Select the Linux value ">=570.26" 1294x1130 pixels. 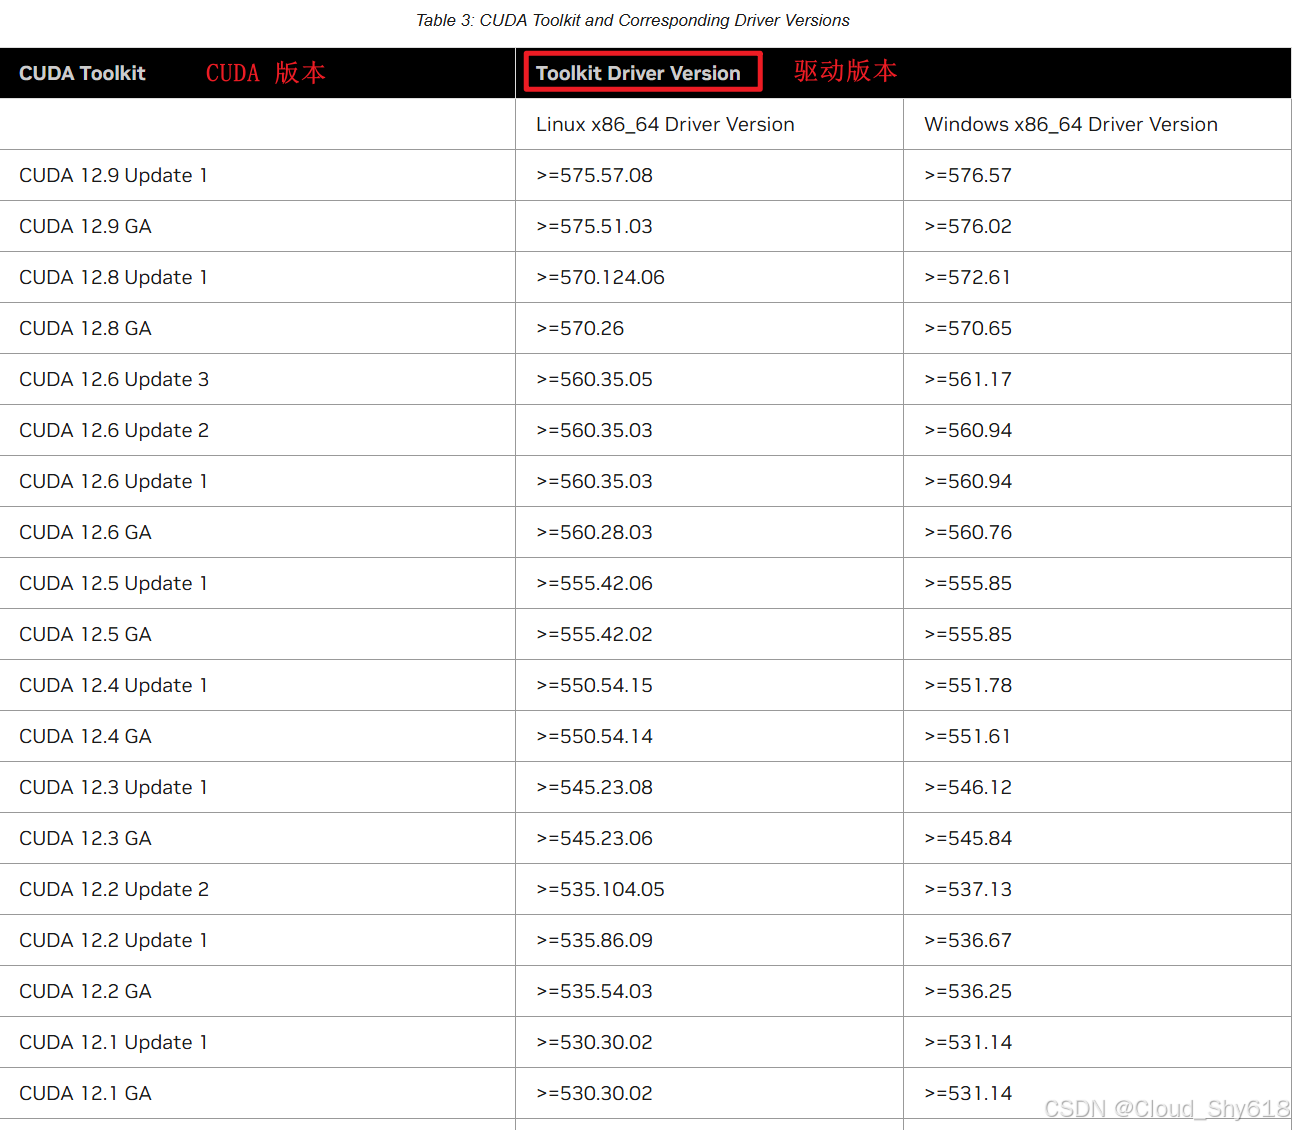(580, 328)
